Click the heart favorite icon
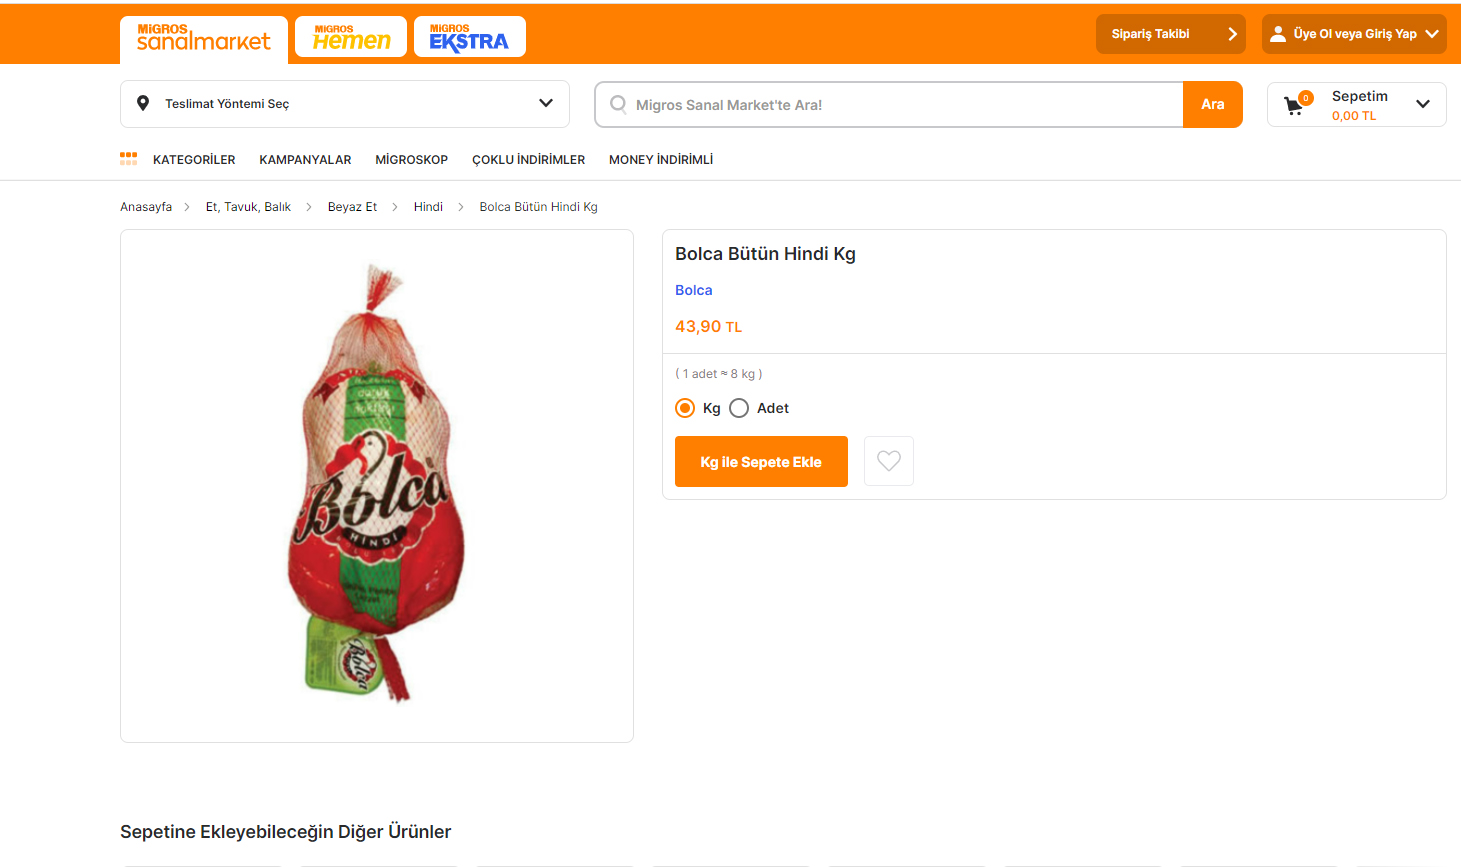Screen dimensions: 1461x867 click(888, 461)
